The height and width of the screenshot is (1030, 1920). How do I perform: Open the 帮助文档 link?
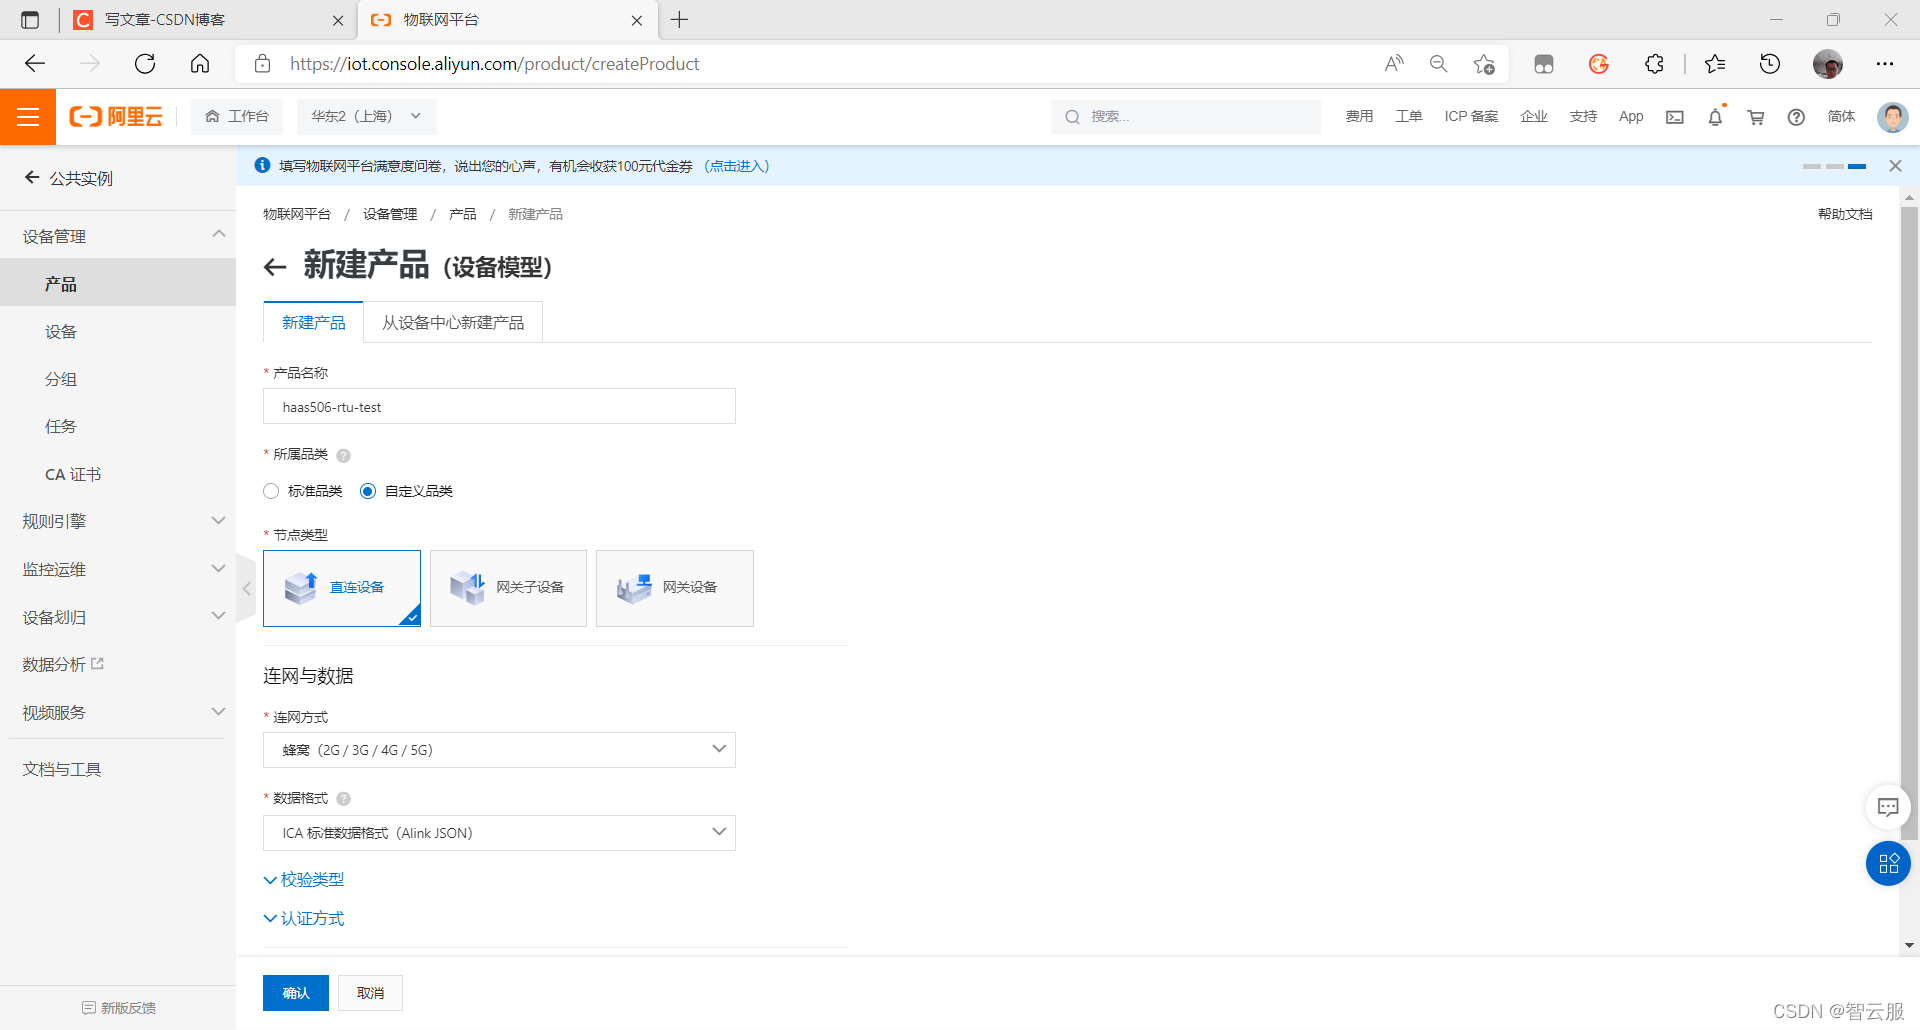point(1845,213)
